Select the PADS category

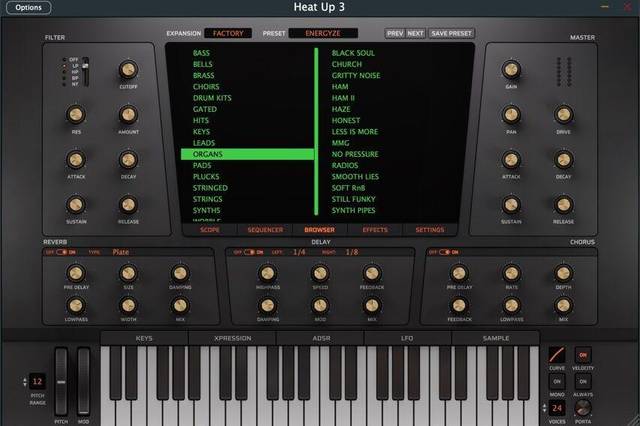[202, 165]
